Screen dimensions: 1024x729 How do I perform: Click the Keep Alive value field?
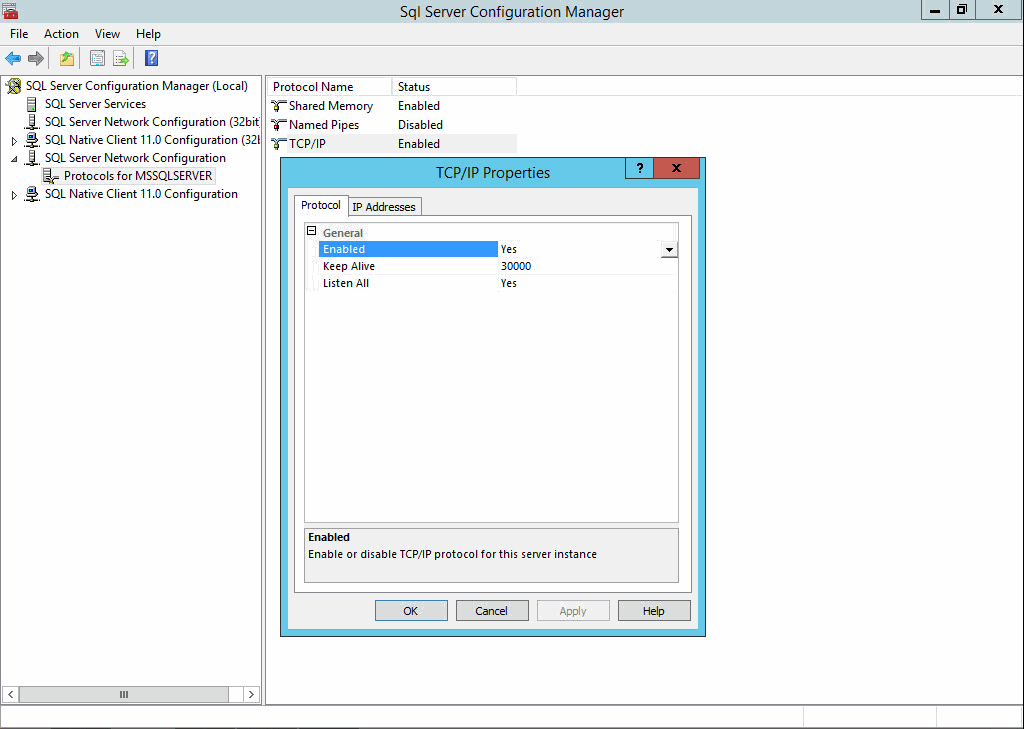585,267
